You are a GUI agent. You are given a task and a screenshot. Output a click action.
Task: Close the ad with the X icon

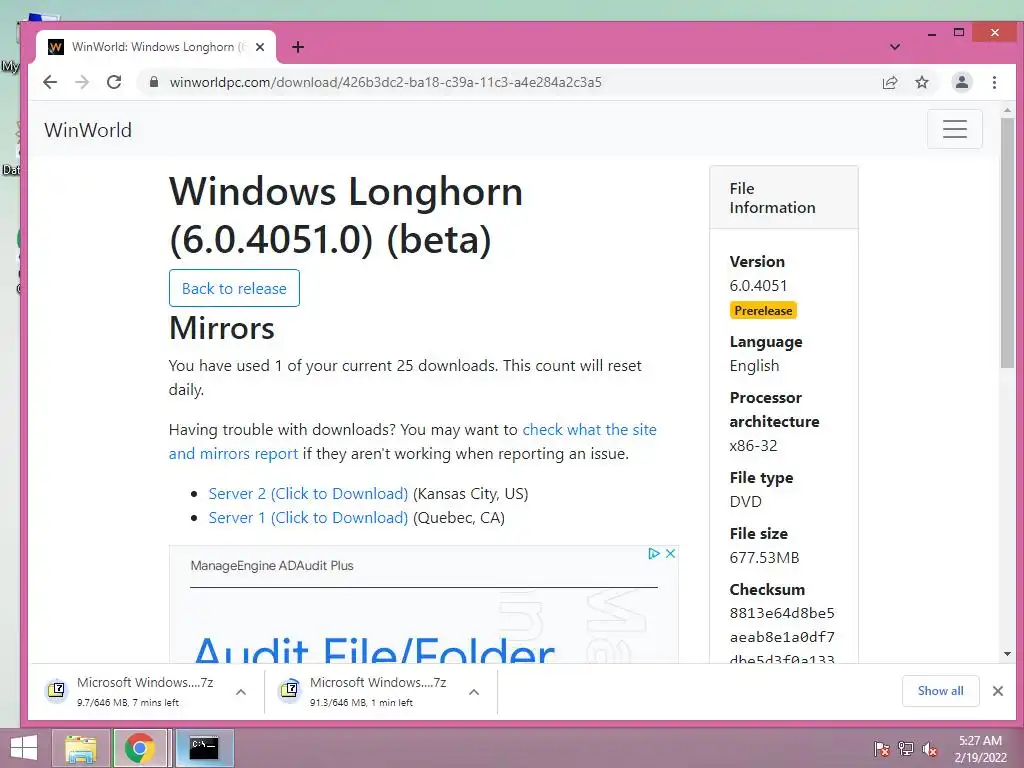(670, 554)
